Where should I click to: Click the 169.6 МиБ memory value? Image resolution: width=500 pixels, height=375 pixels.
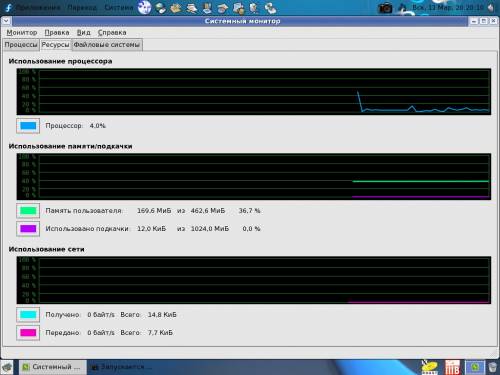(154, 211)
